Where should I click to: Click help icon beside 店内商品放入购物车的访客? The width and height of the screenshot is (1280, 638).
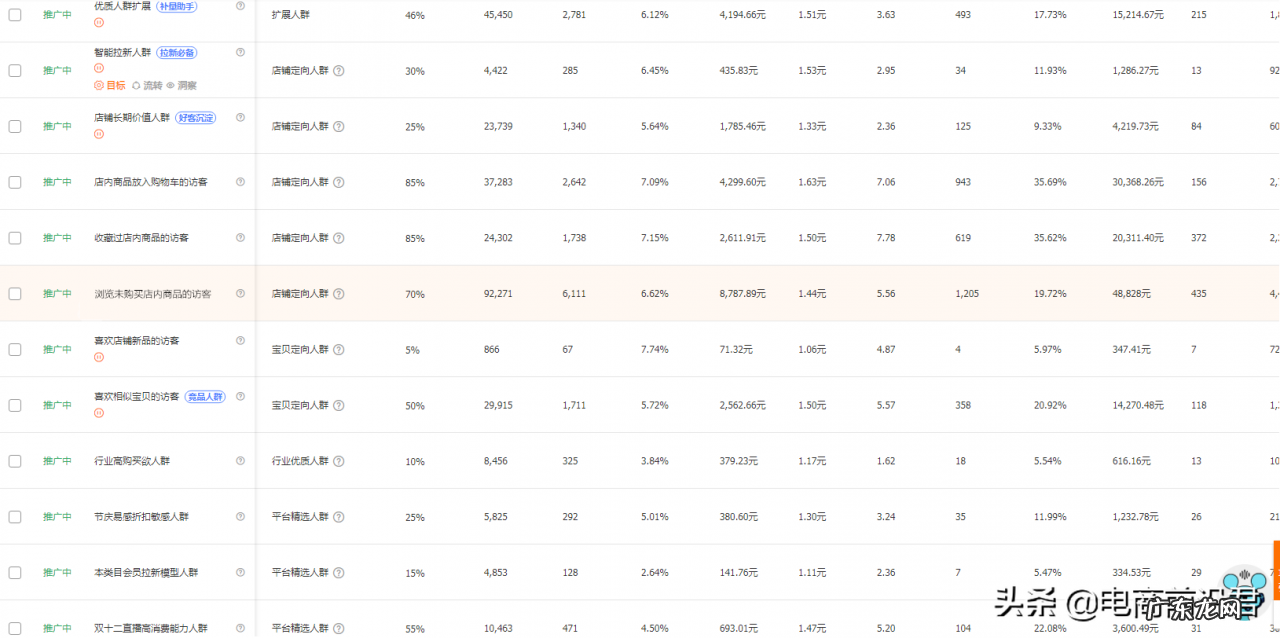click(240, 182)
